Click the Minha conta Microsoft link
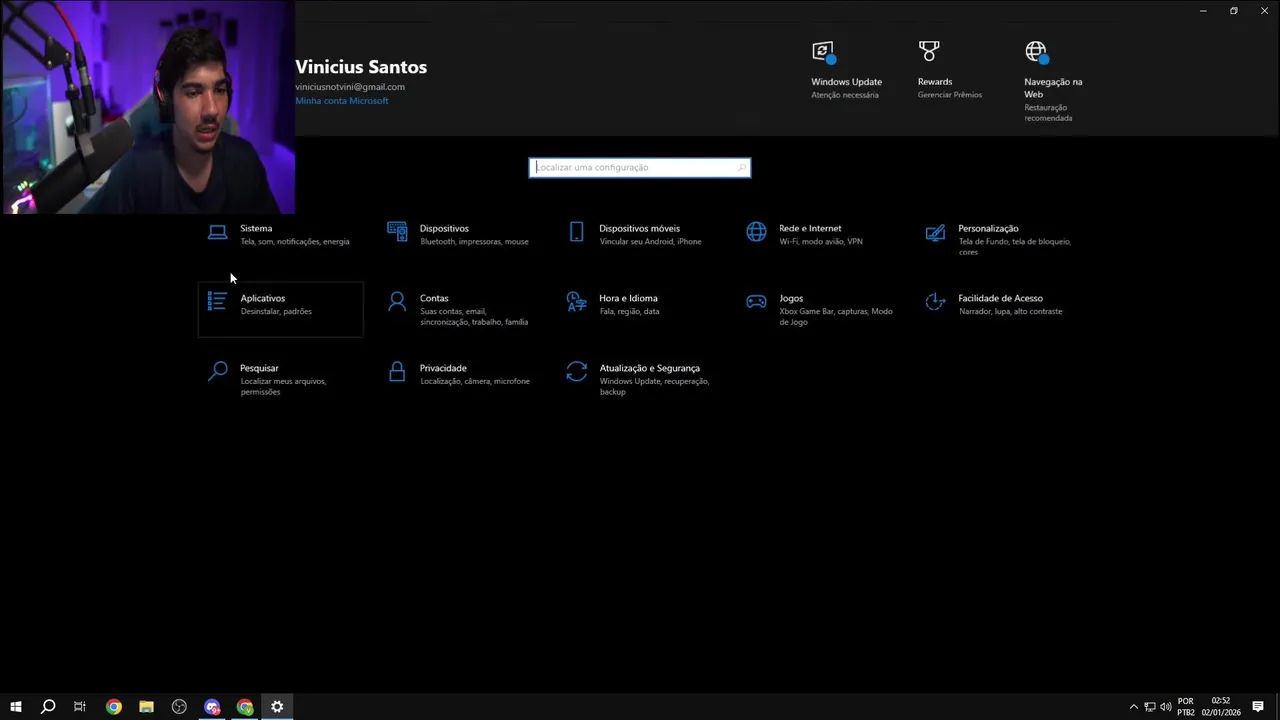This screenshot has width=1280, height=720. click(342, 101)
